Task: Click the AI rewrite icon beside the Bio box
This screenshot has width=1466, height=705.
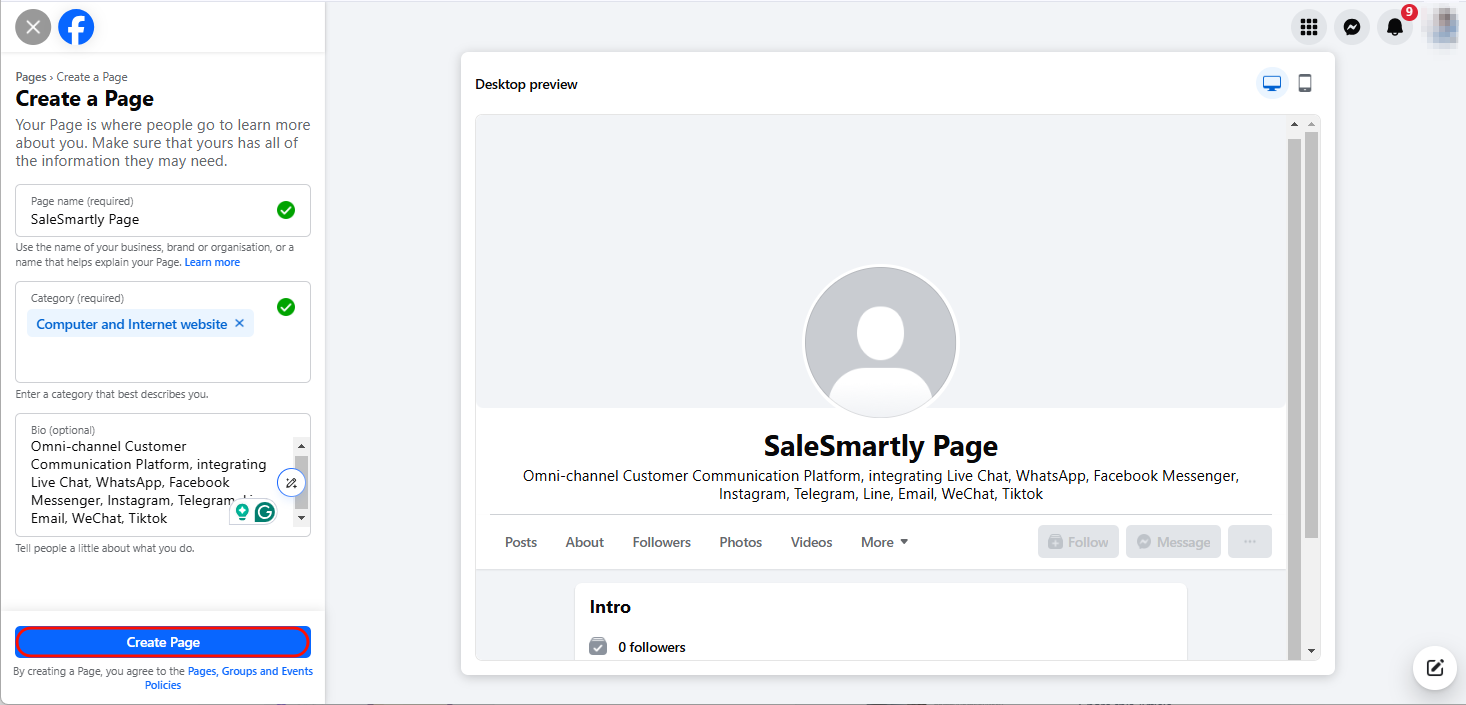Action: [x=291, y=482]
